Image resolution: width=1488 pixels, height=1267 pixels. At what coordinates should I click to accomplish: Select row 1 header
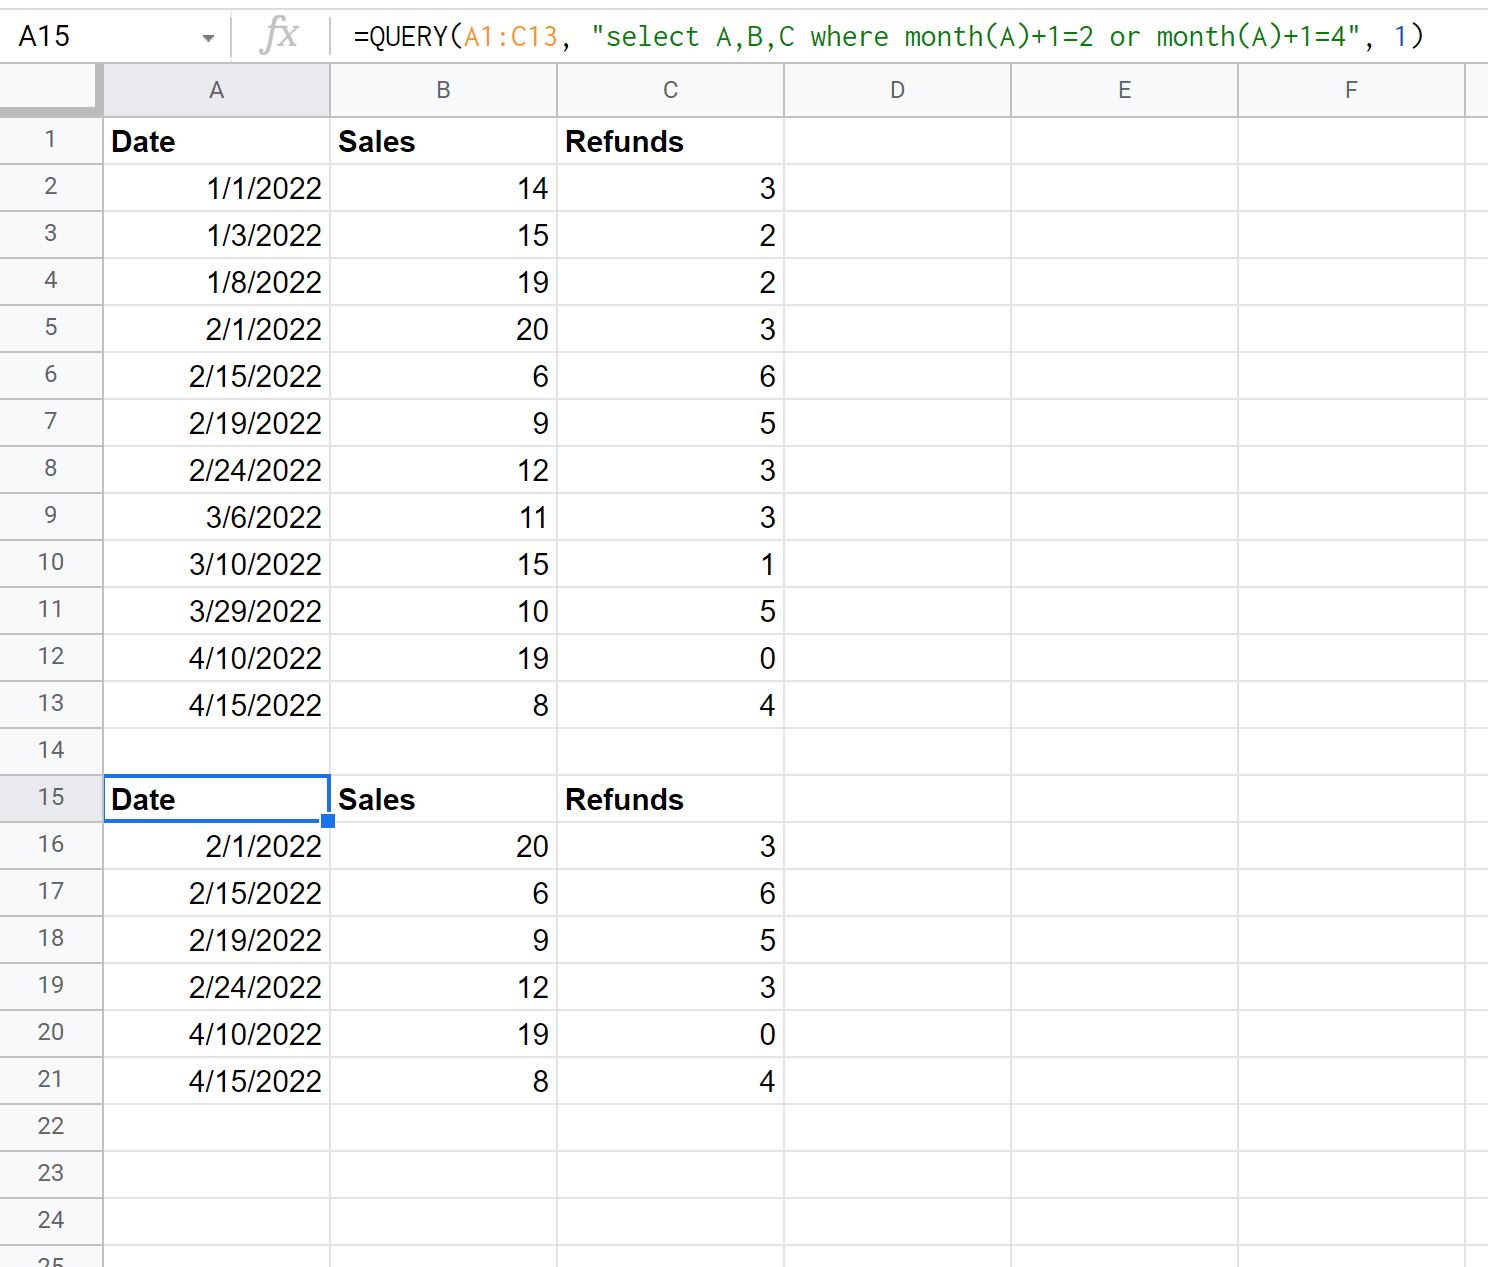pyautogui.click(x=51, y=140)
